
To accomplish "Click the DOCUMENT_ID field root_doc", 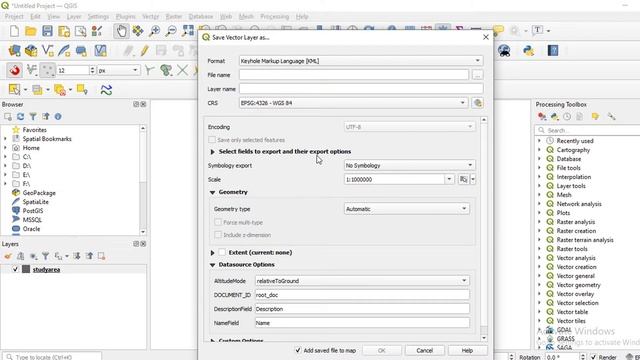I will pos(362,295).
